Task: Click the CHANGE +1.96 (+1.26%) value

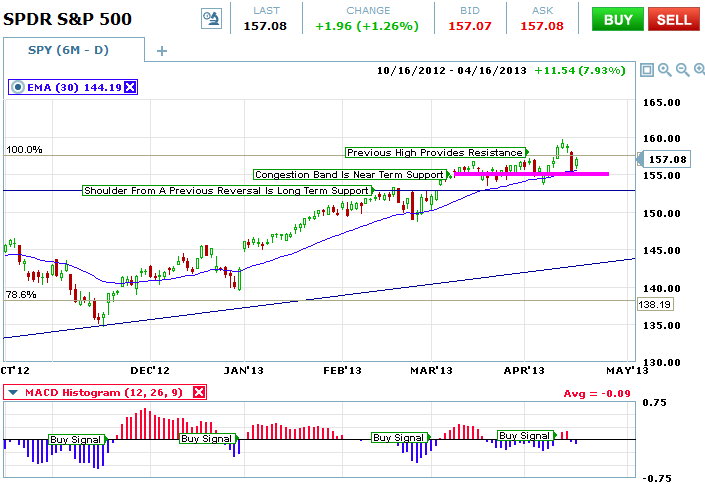Action: pyautogui.click(x=367, y=26)
